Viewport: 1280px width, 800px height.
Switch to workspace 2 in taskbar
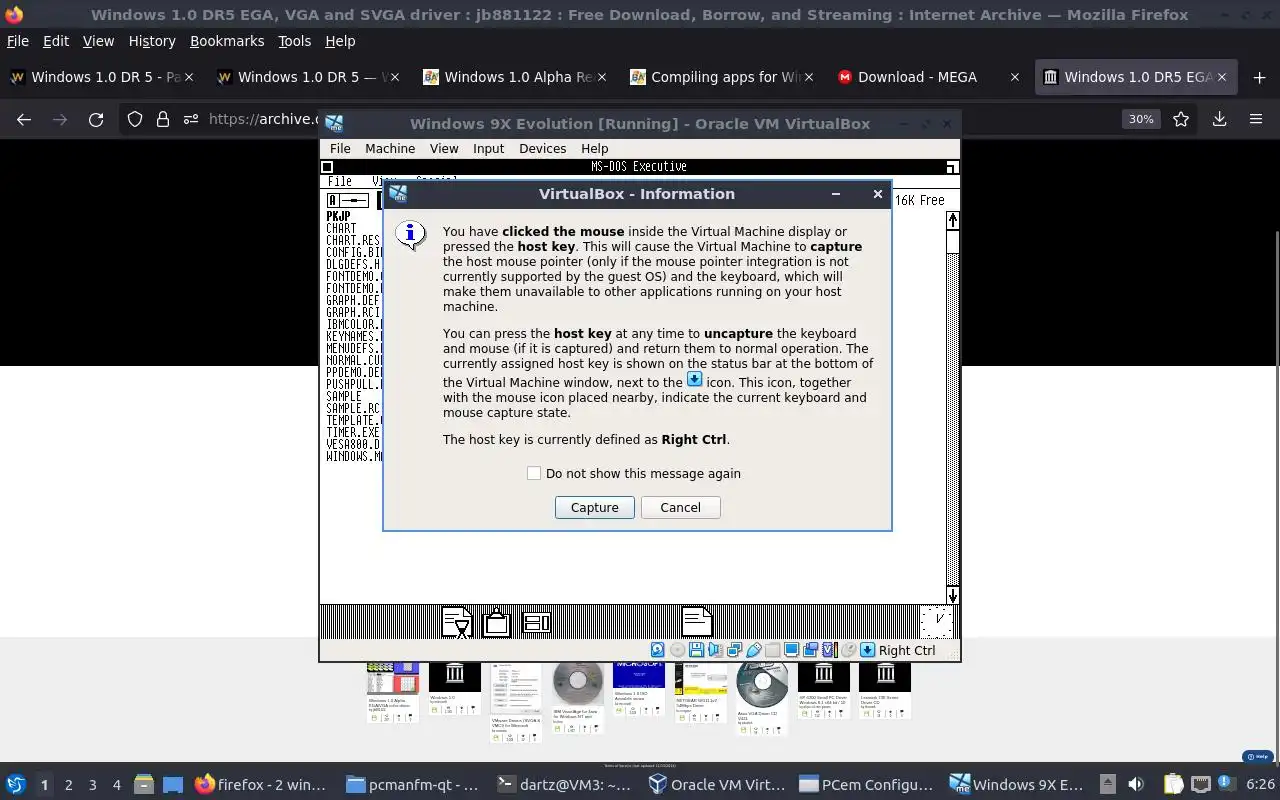pos(68,785)
